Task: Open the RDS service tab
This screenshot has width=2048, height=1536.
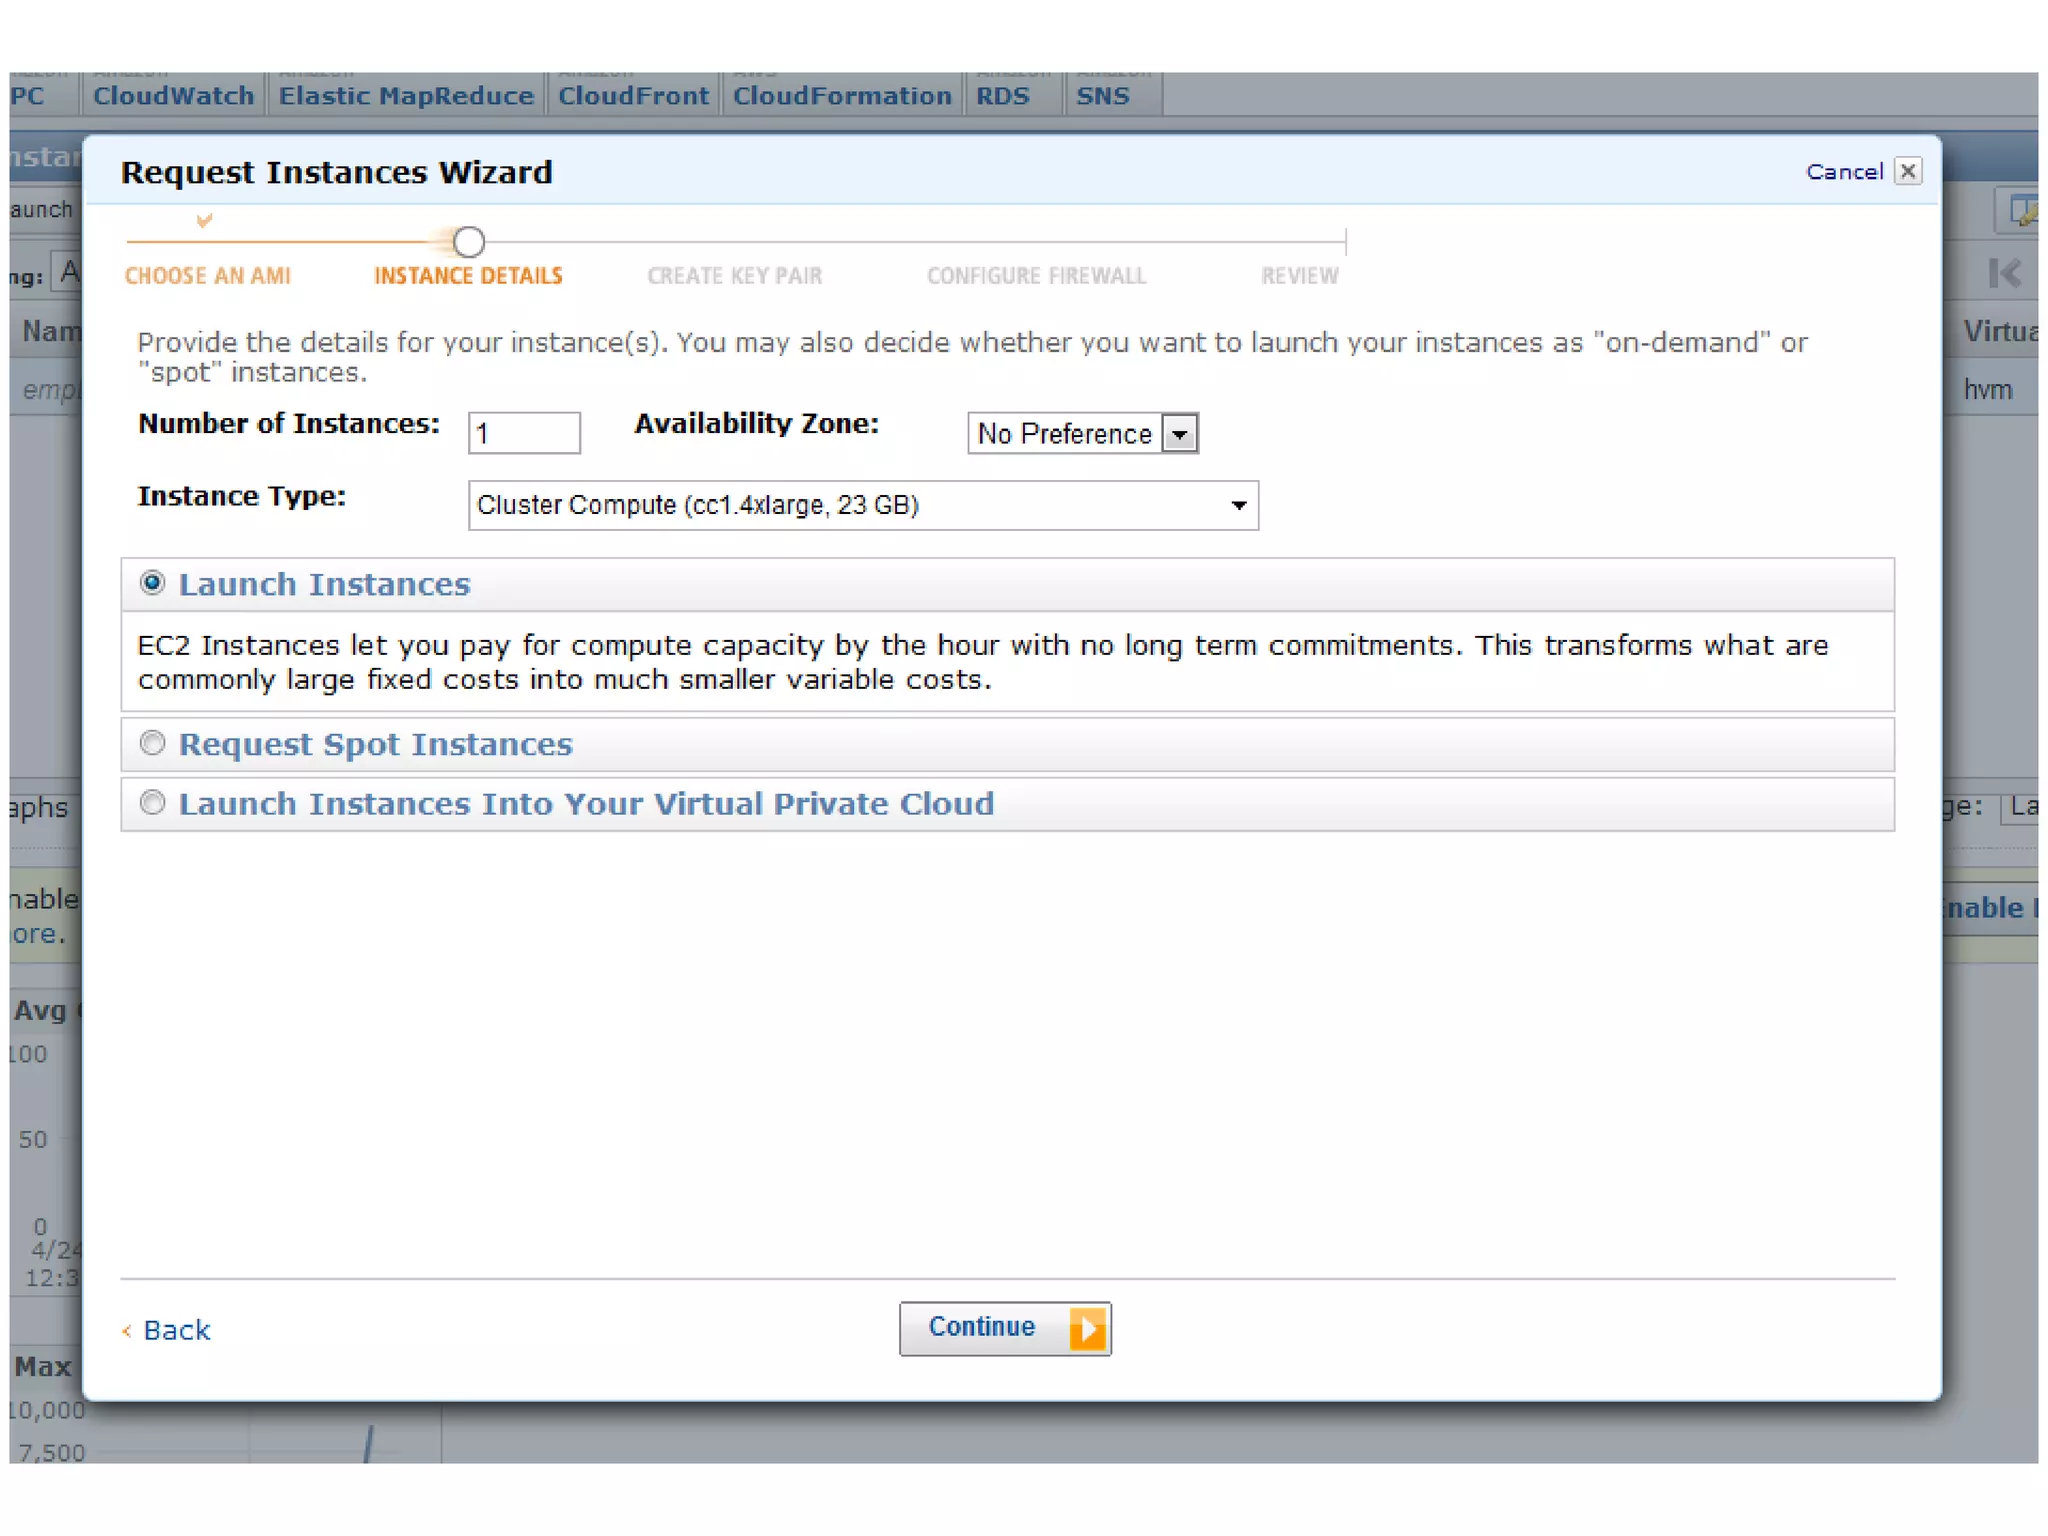Action: 1002,96
